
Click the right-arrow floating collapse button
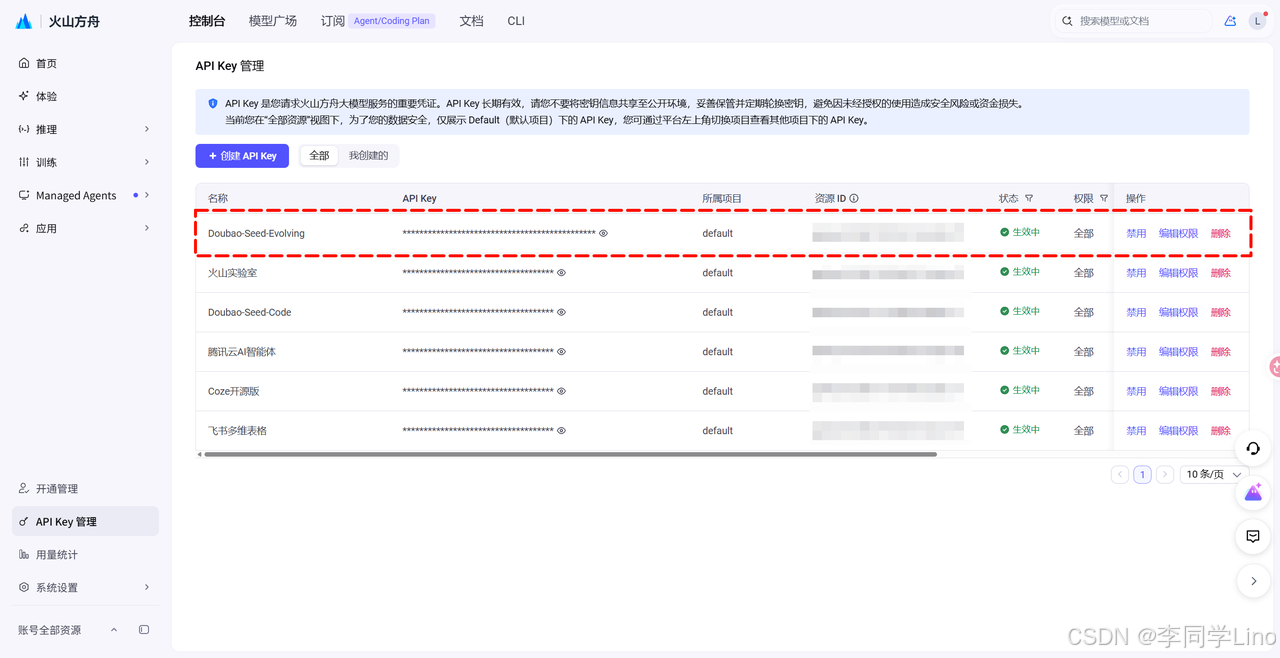(1253, 581)
